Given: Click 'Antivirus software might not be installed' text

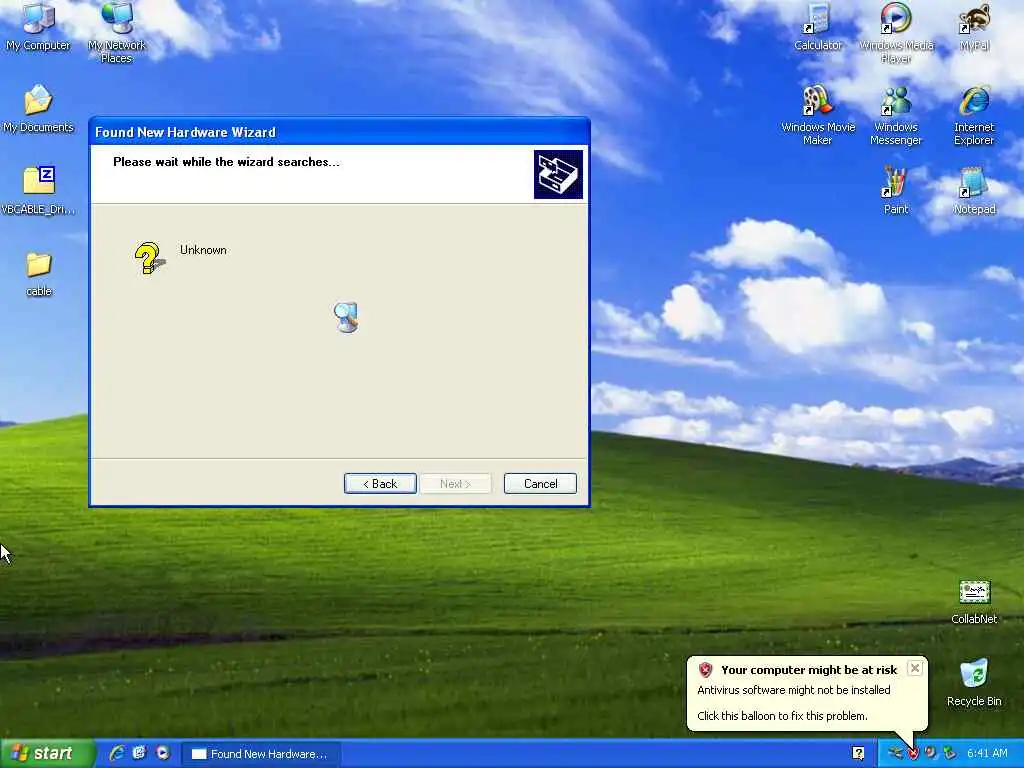Looking at the screenshot, I should pyautogui.click(x=793, y=690).
